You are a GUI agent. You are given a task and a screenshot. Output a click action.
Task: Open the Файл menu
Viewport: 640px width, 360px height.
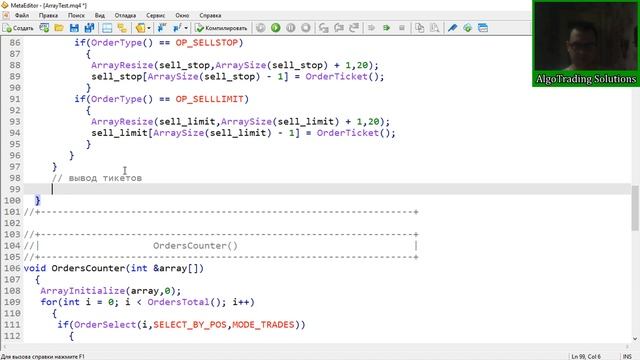tap(22, 15)
